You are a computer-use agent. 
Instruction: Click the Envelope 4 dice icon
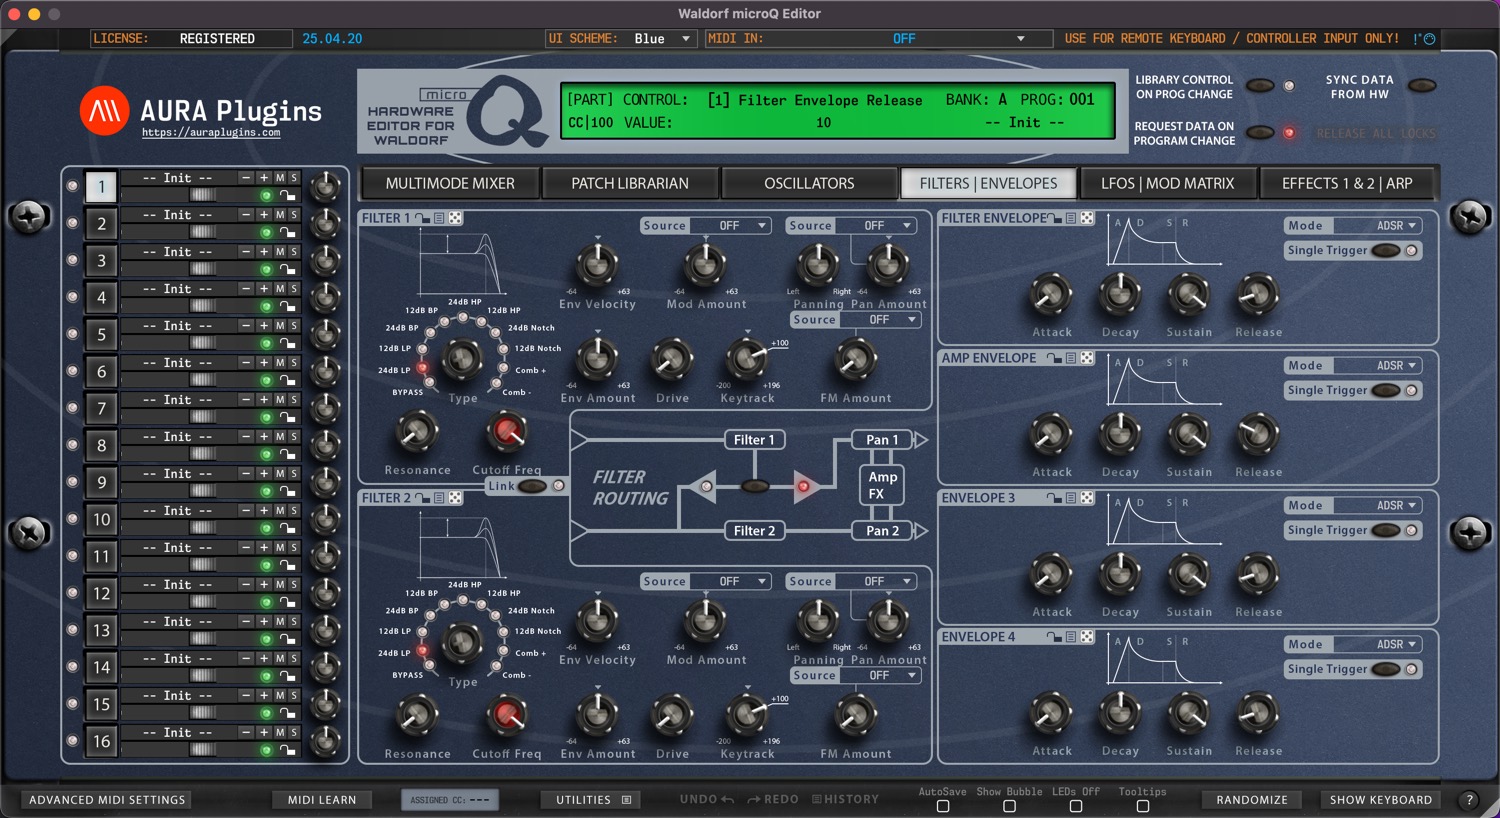1087,637
